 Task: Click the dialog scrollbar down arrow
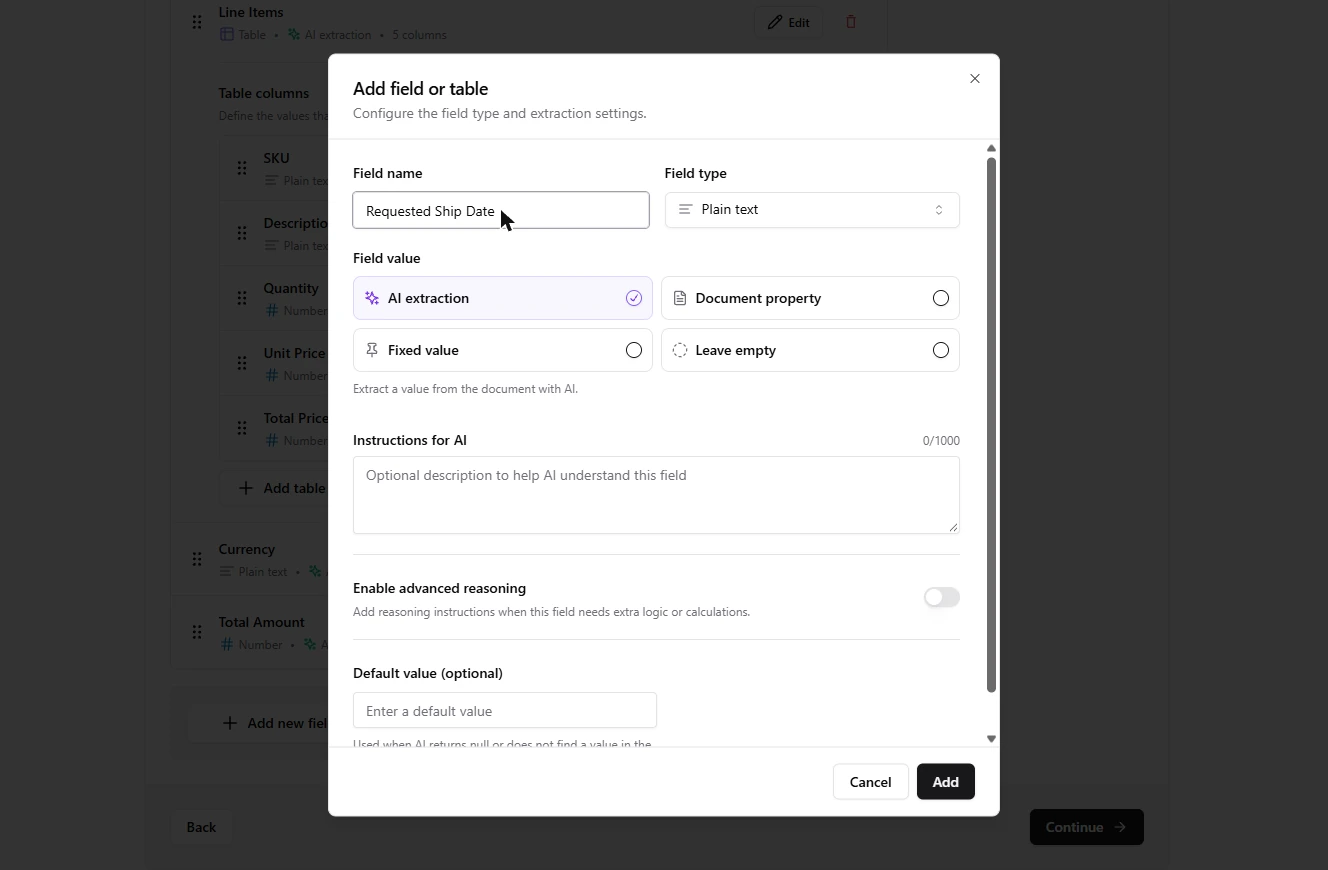pyautogui.click(x=991, y=739)
